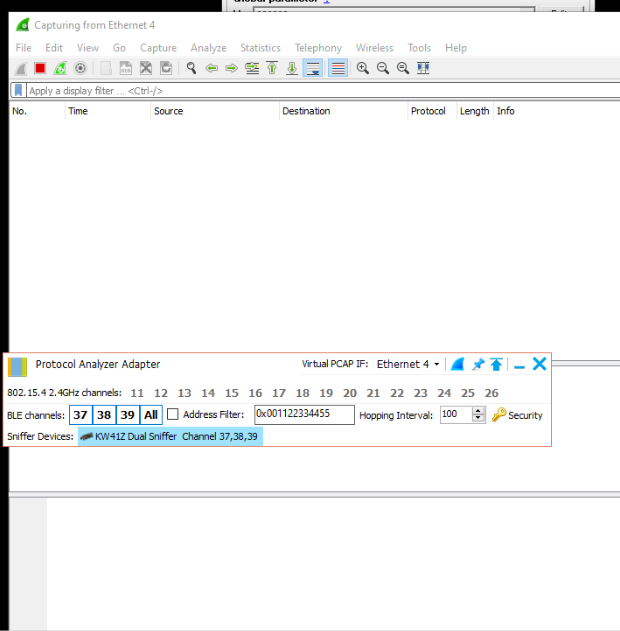Jump to the first packet icon

click(x=272, y=68)
